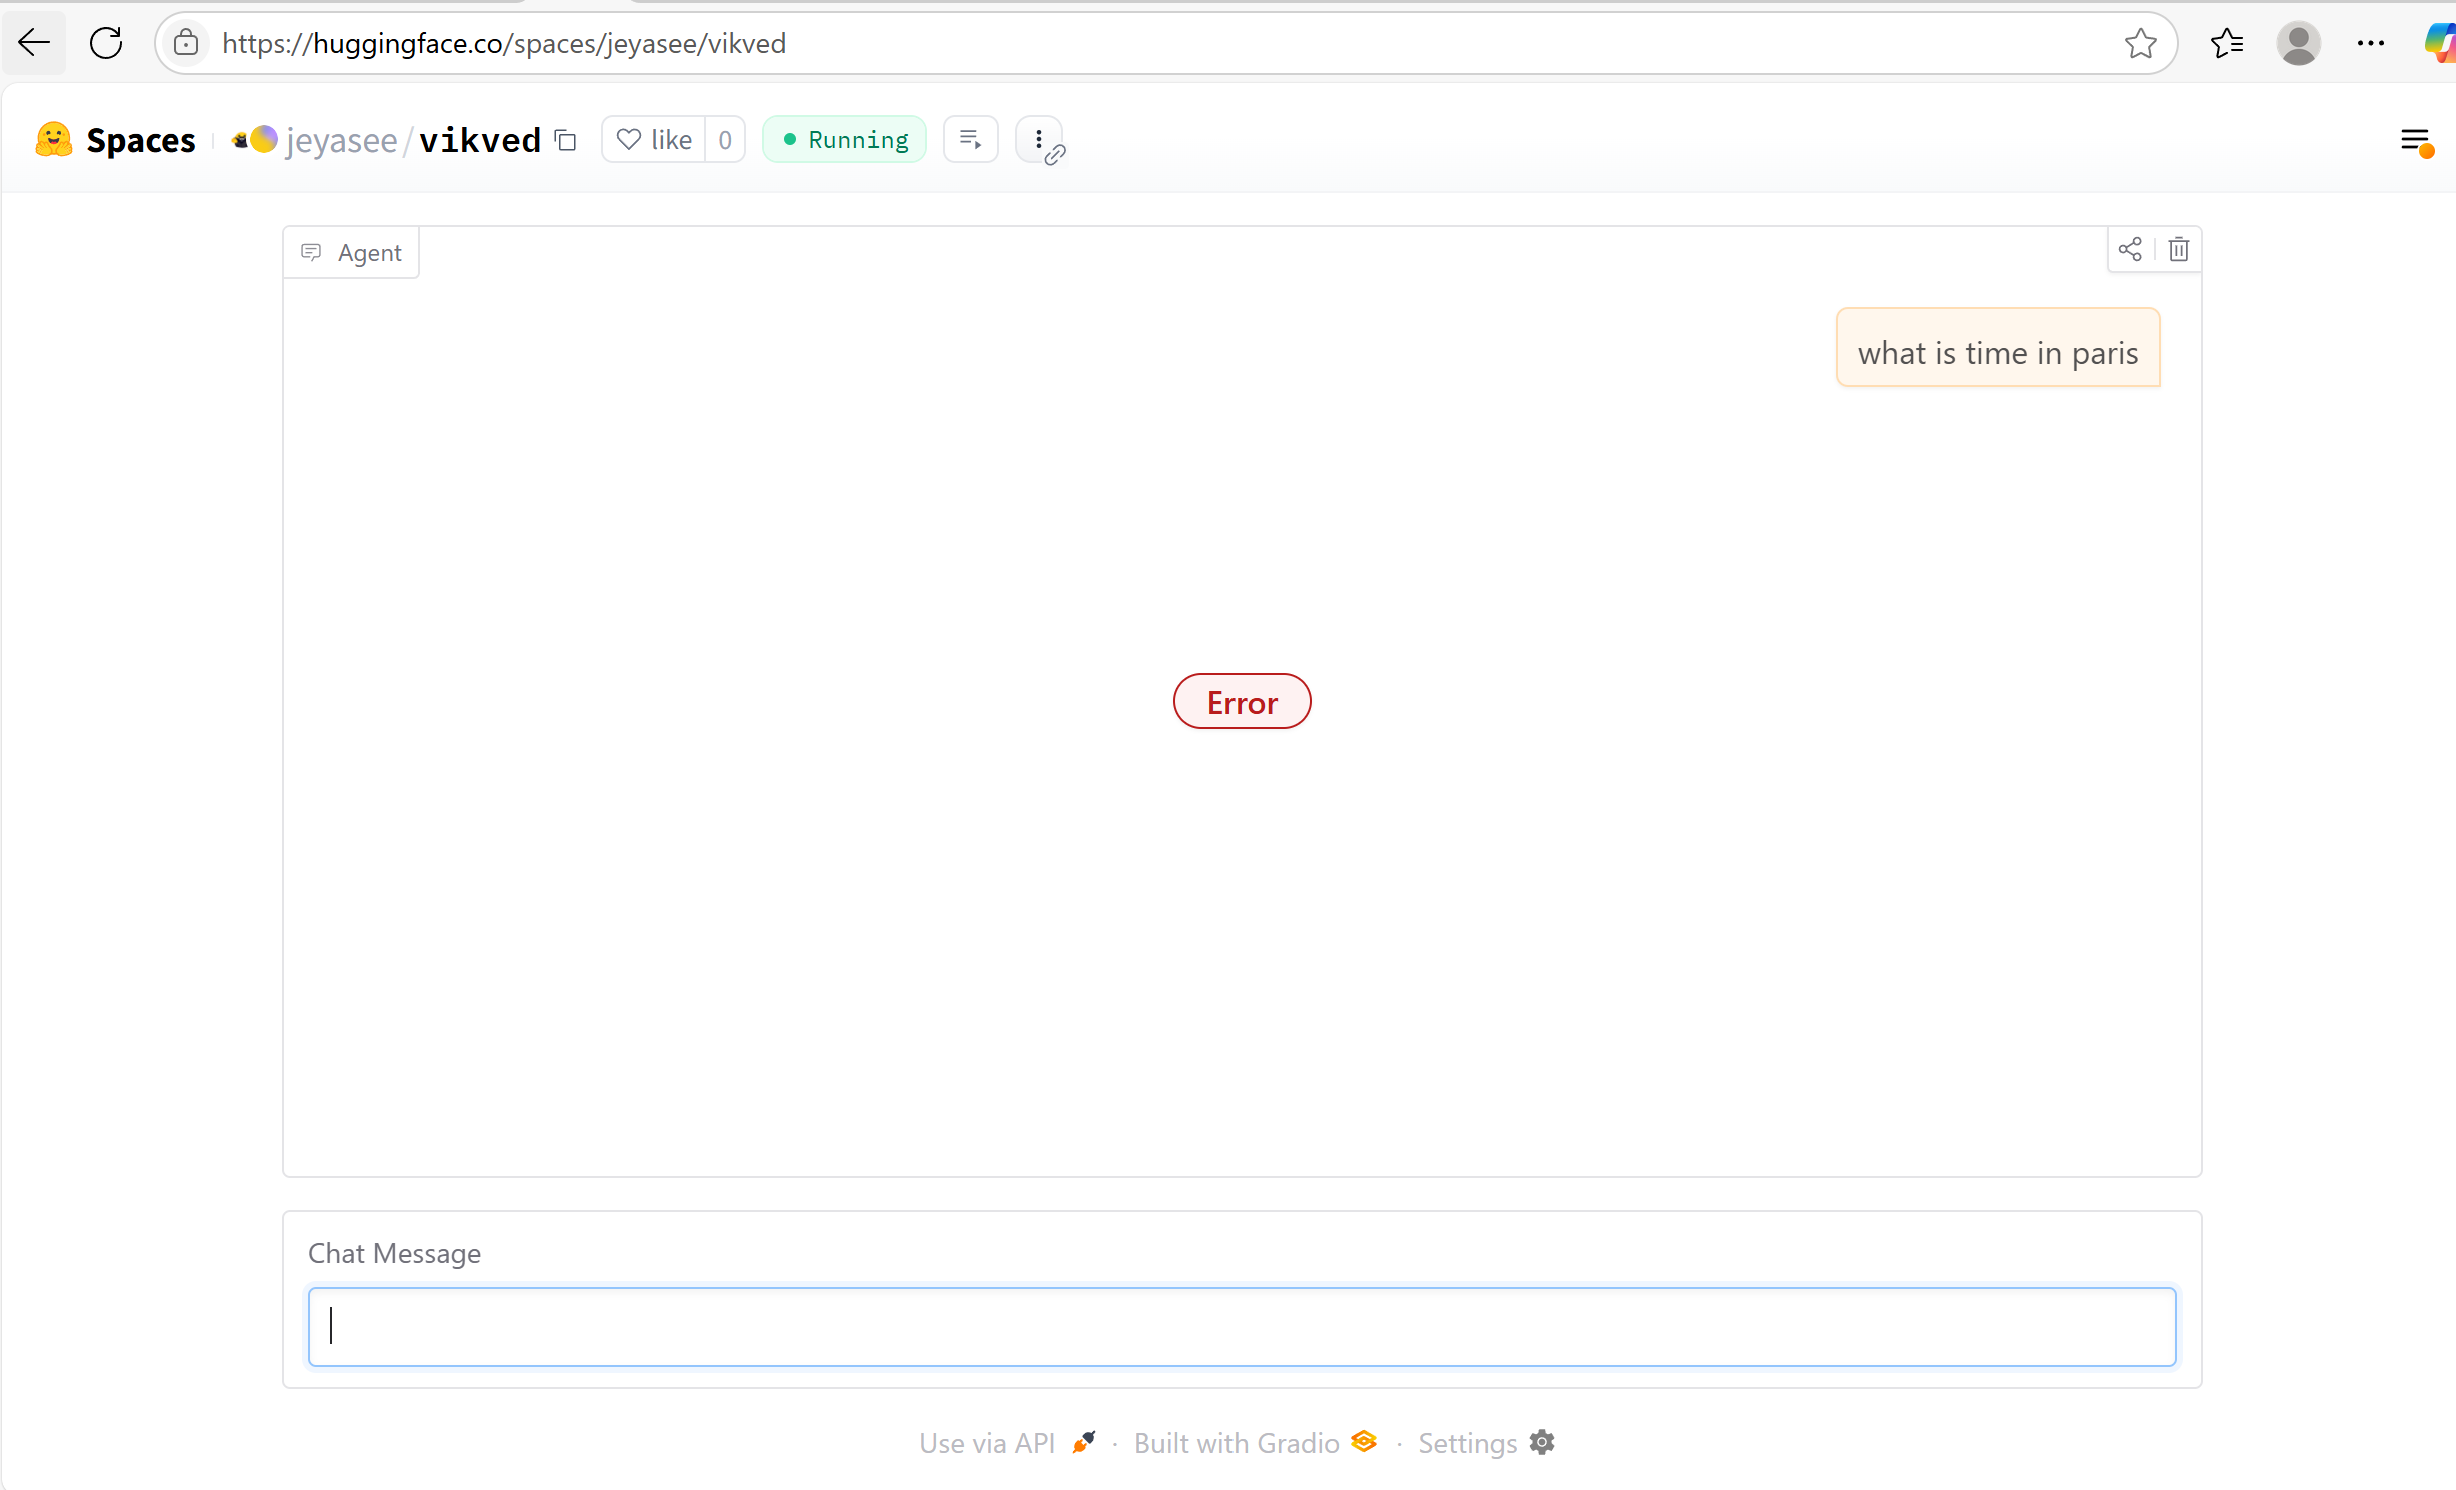Copy the space name vikved

click(x=566, y=140)
